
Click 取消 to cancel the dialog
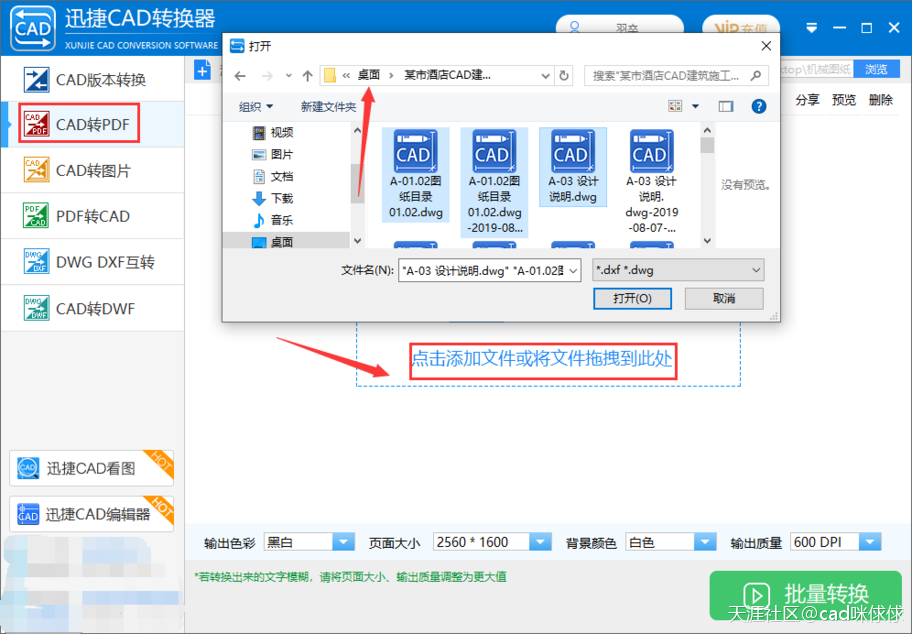pyautogui.click(x=724, y=299)
